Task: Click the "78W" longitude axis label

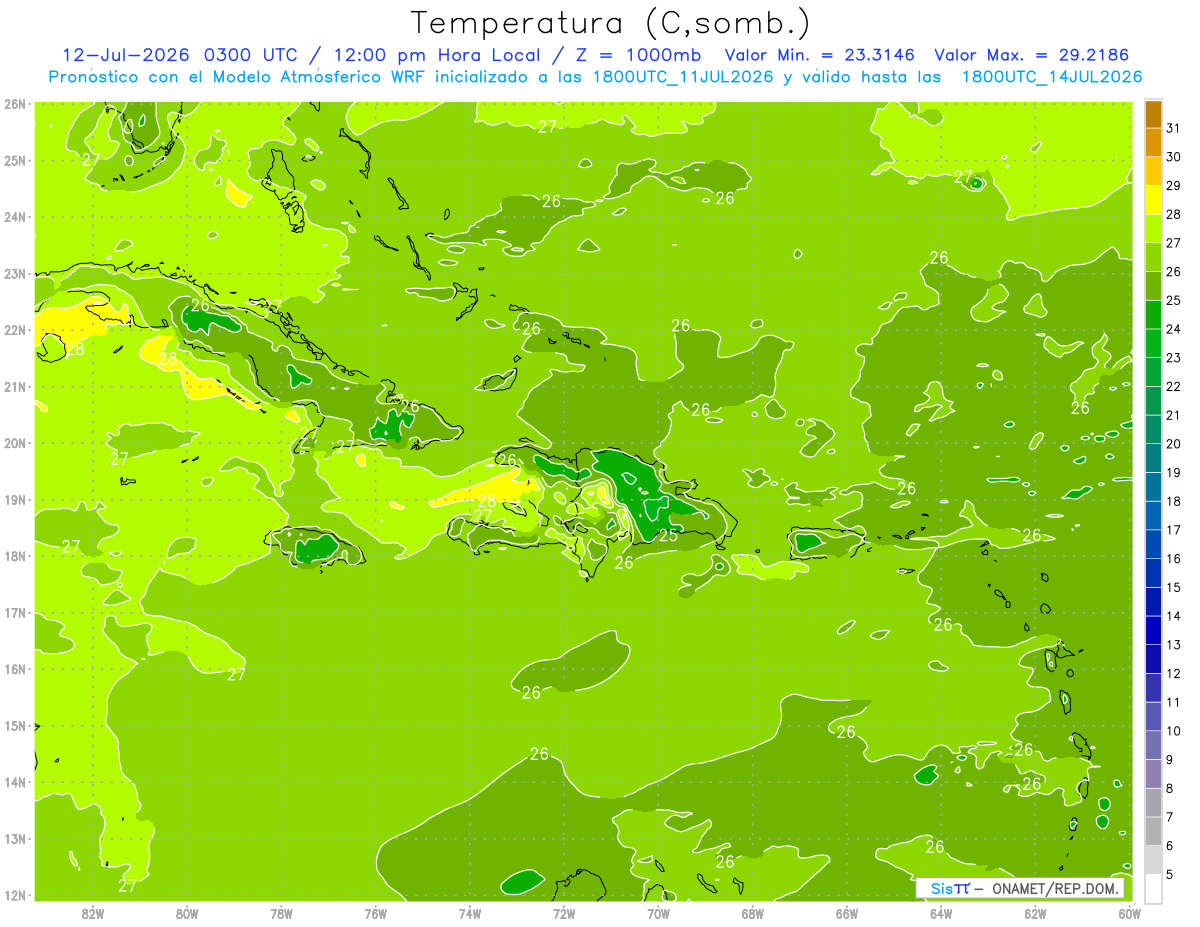Action: coord(281,912)
